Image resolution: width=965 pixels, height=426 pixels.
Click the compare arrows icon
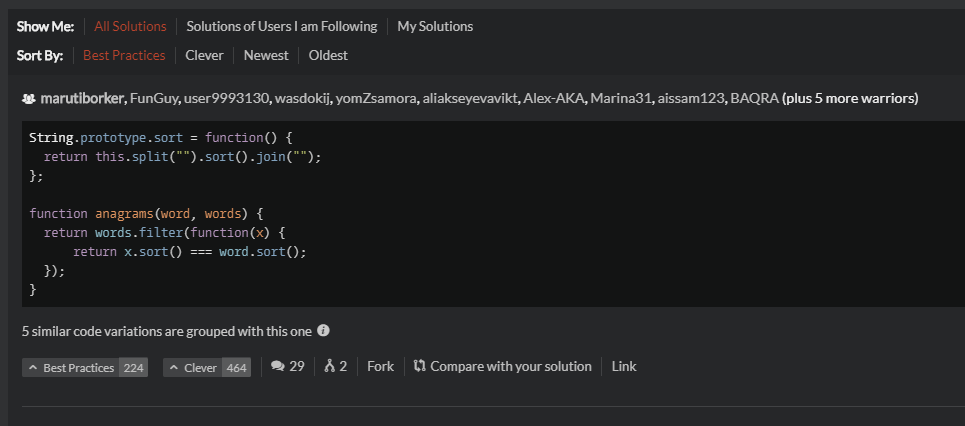[x=420, y=366]
